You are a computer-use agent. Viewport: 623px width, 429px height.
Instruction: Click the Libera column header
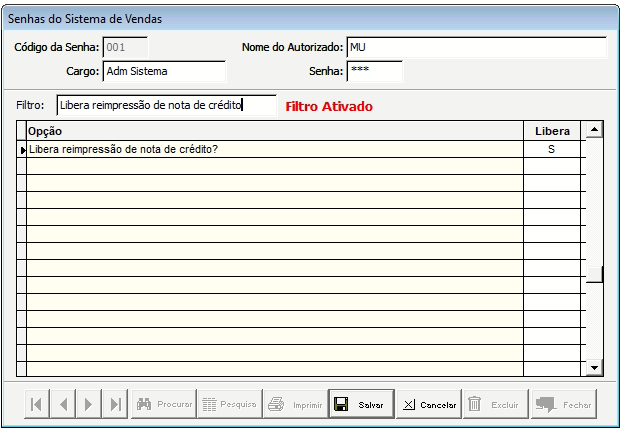(552, 131)
